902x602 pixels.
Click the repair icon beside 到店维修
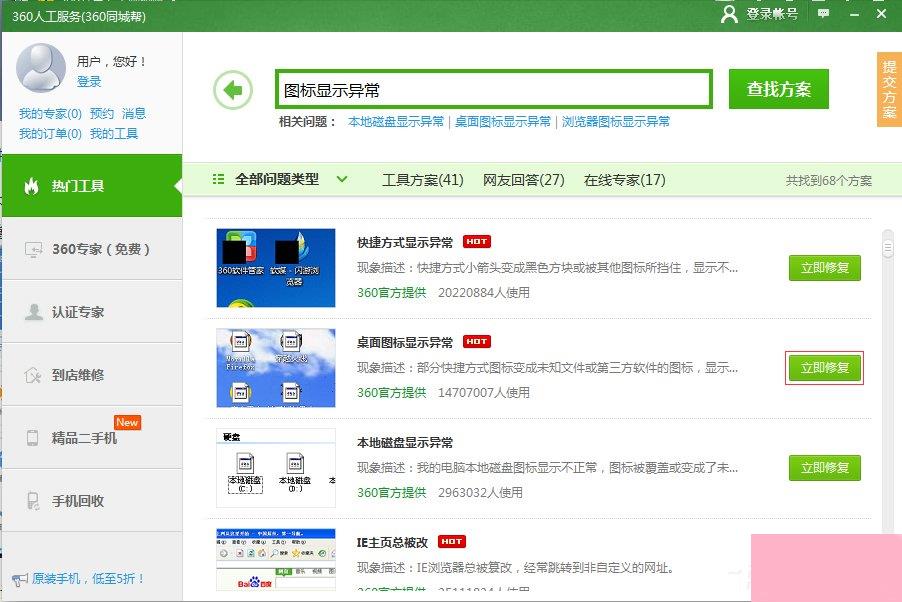pos(33,375)
